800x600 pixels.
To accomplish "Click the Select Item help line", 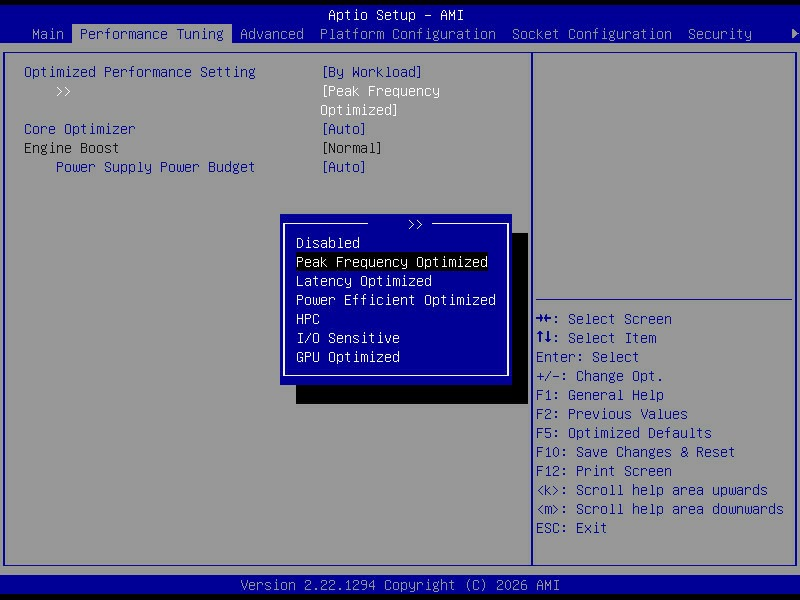I will coord(596,338).
